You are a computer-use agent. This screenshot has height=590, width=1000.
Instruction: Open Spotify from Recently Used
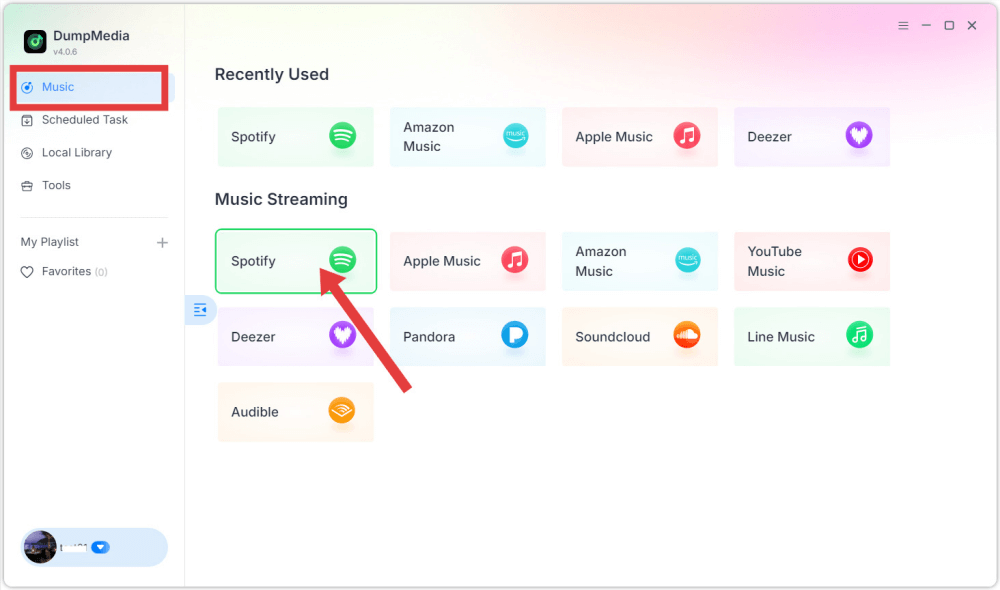click(x=295, y=137)
